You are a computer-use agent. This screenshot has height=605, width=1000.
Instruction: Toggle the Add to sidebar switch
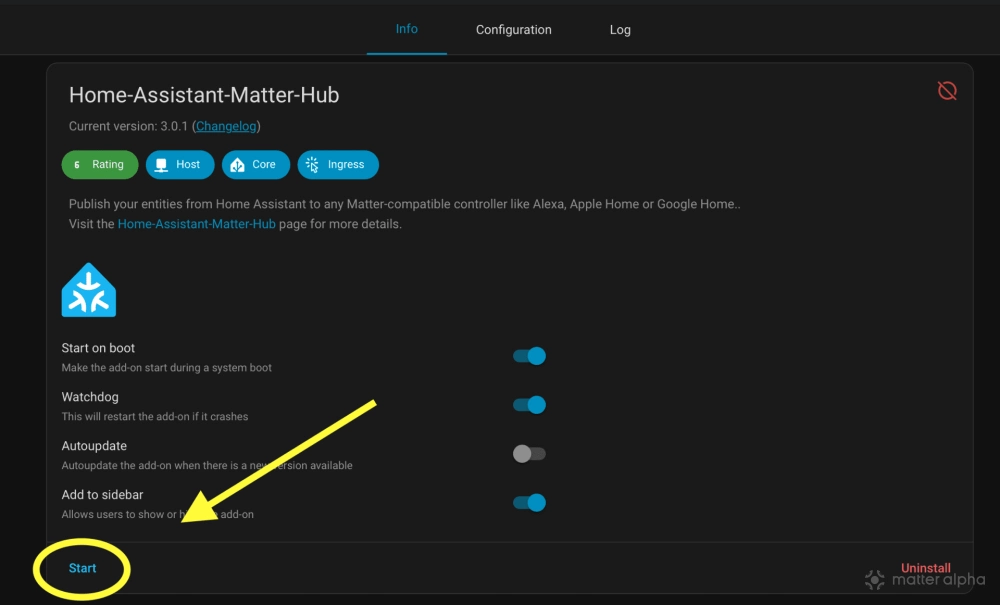529,503
